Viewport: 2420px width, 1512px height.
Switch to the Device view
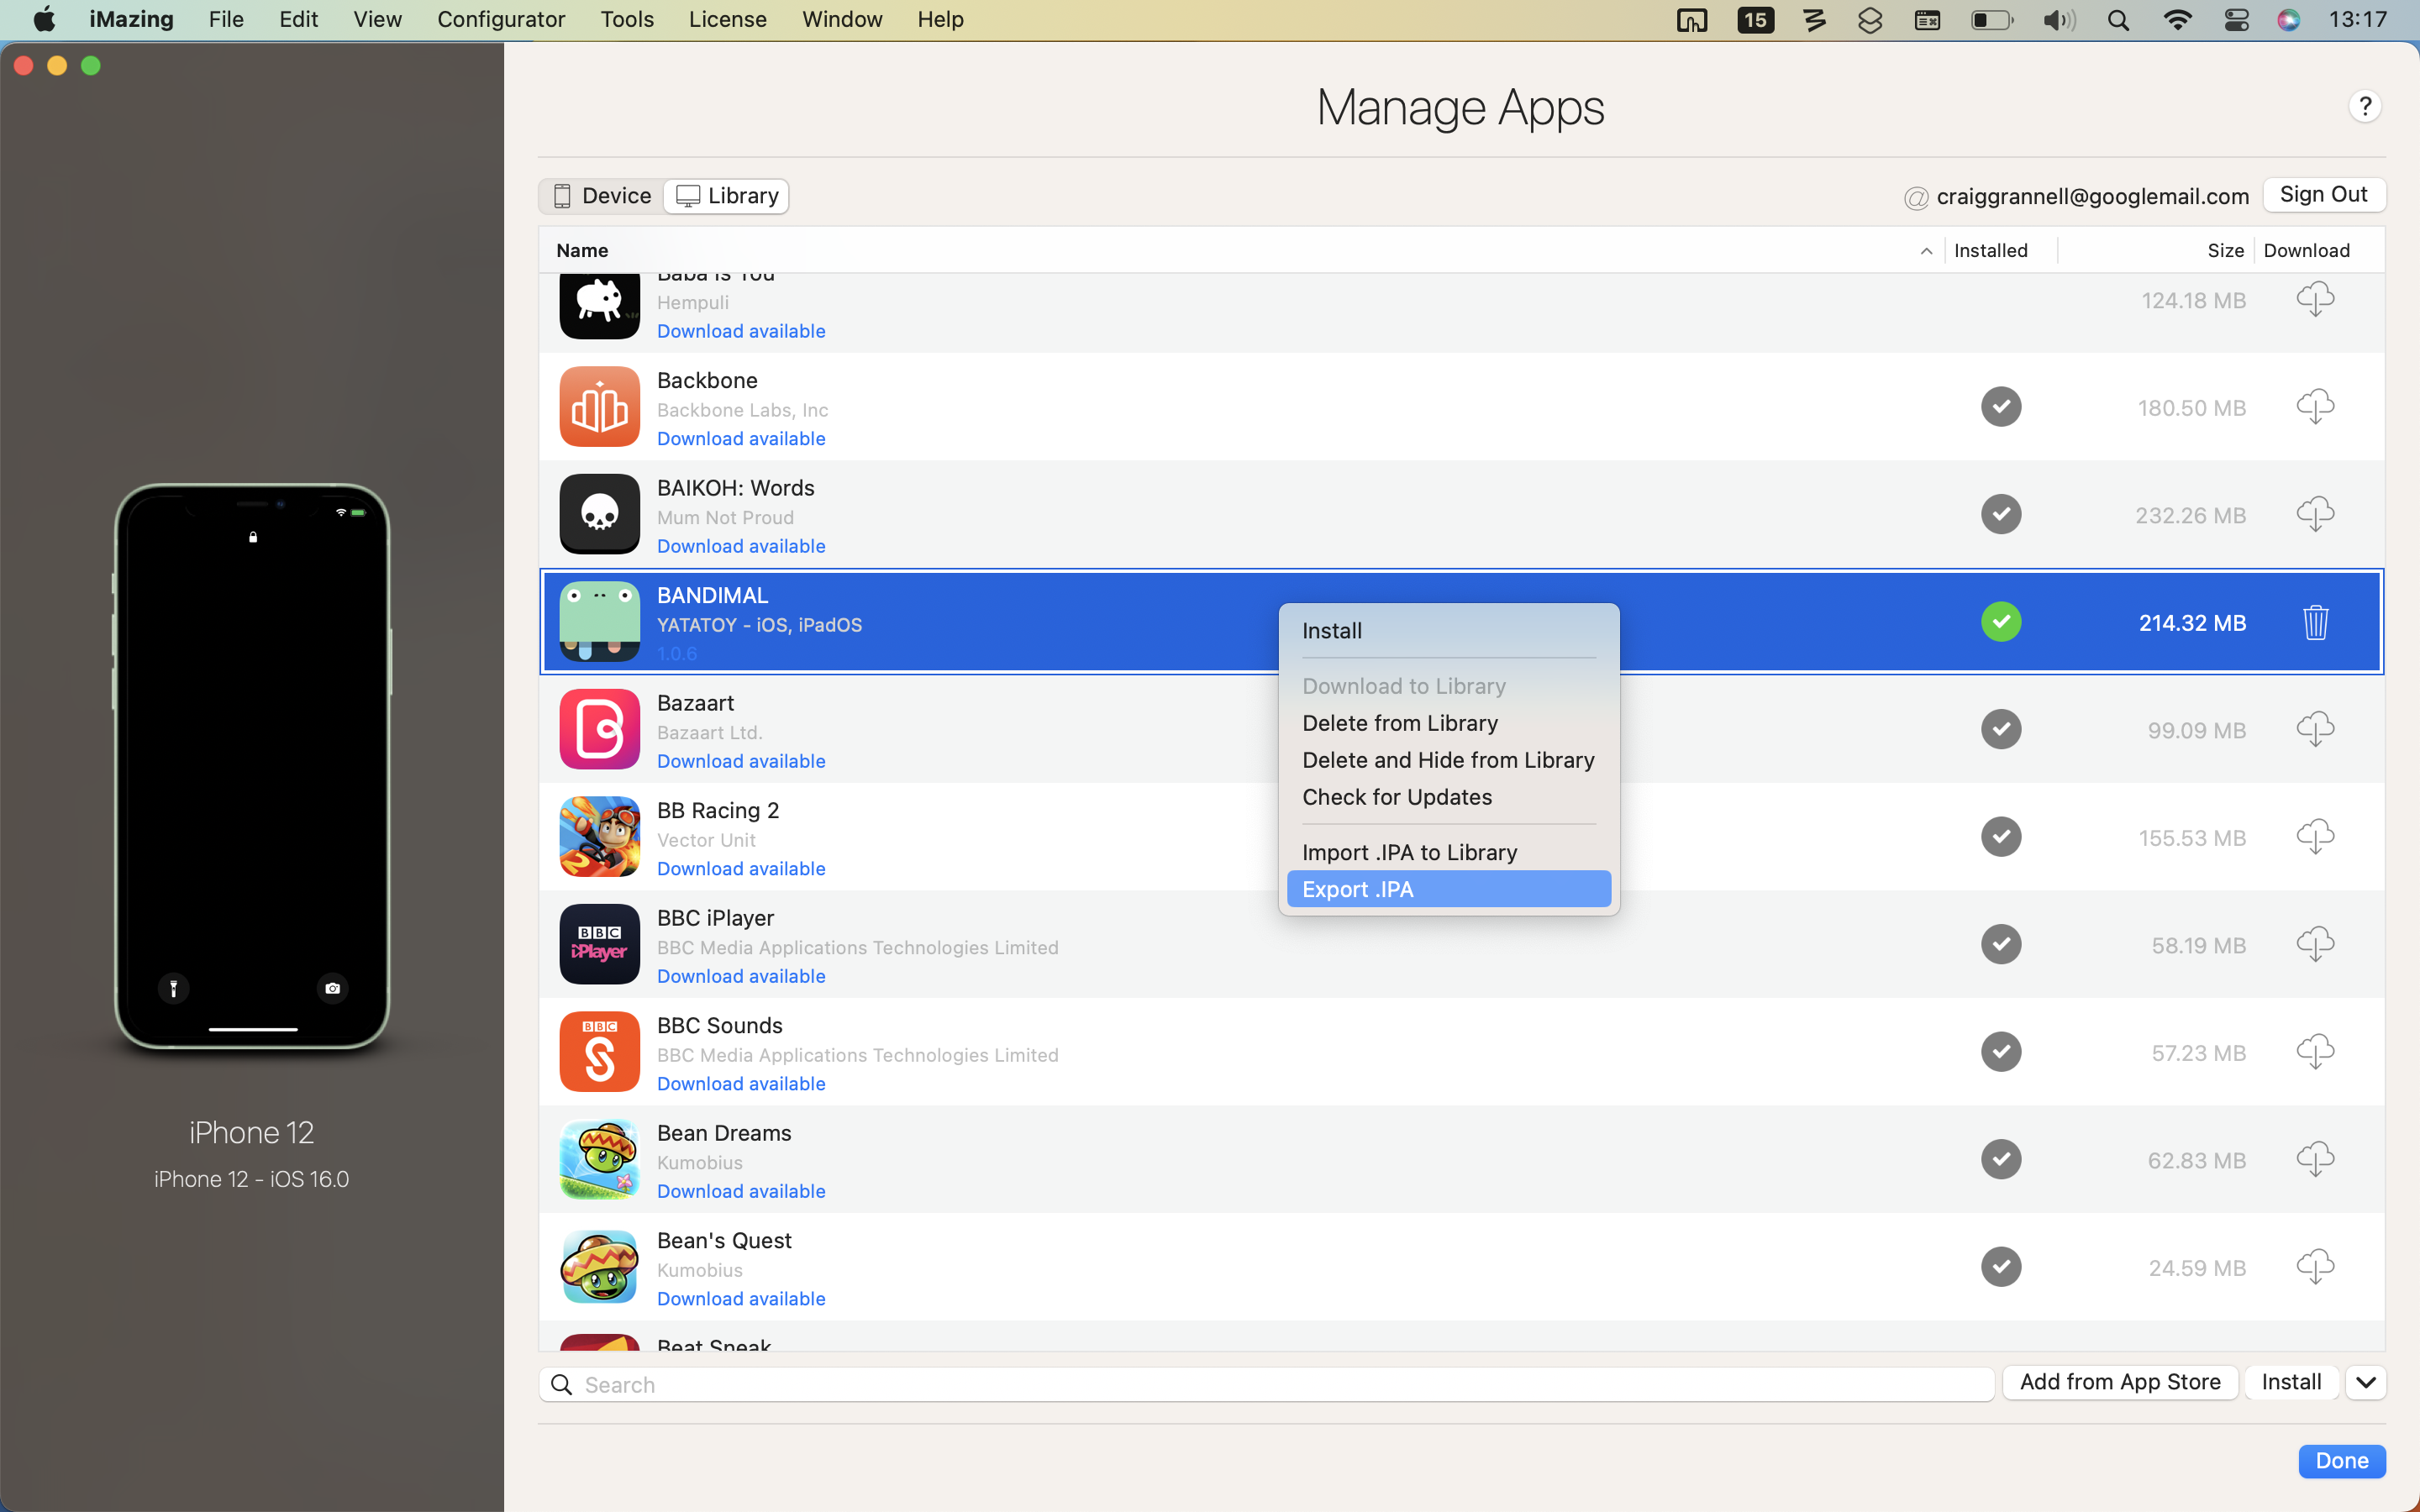click(x=603, y=196)
